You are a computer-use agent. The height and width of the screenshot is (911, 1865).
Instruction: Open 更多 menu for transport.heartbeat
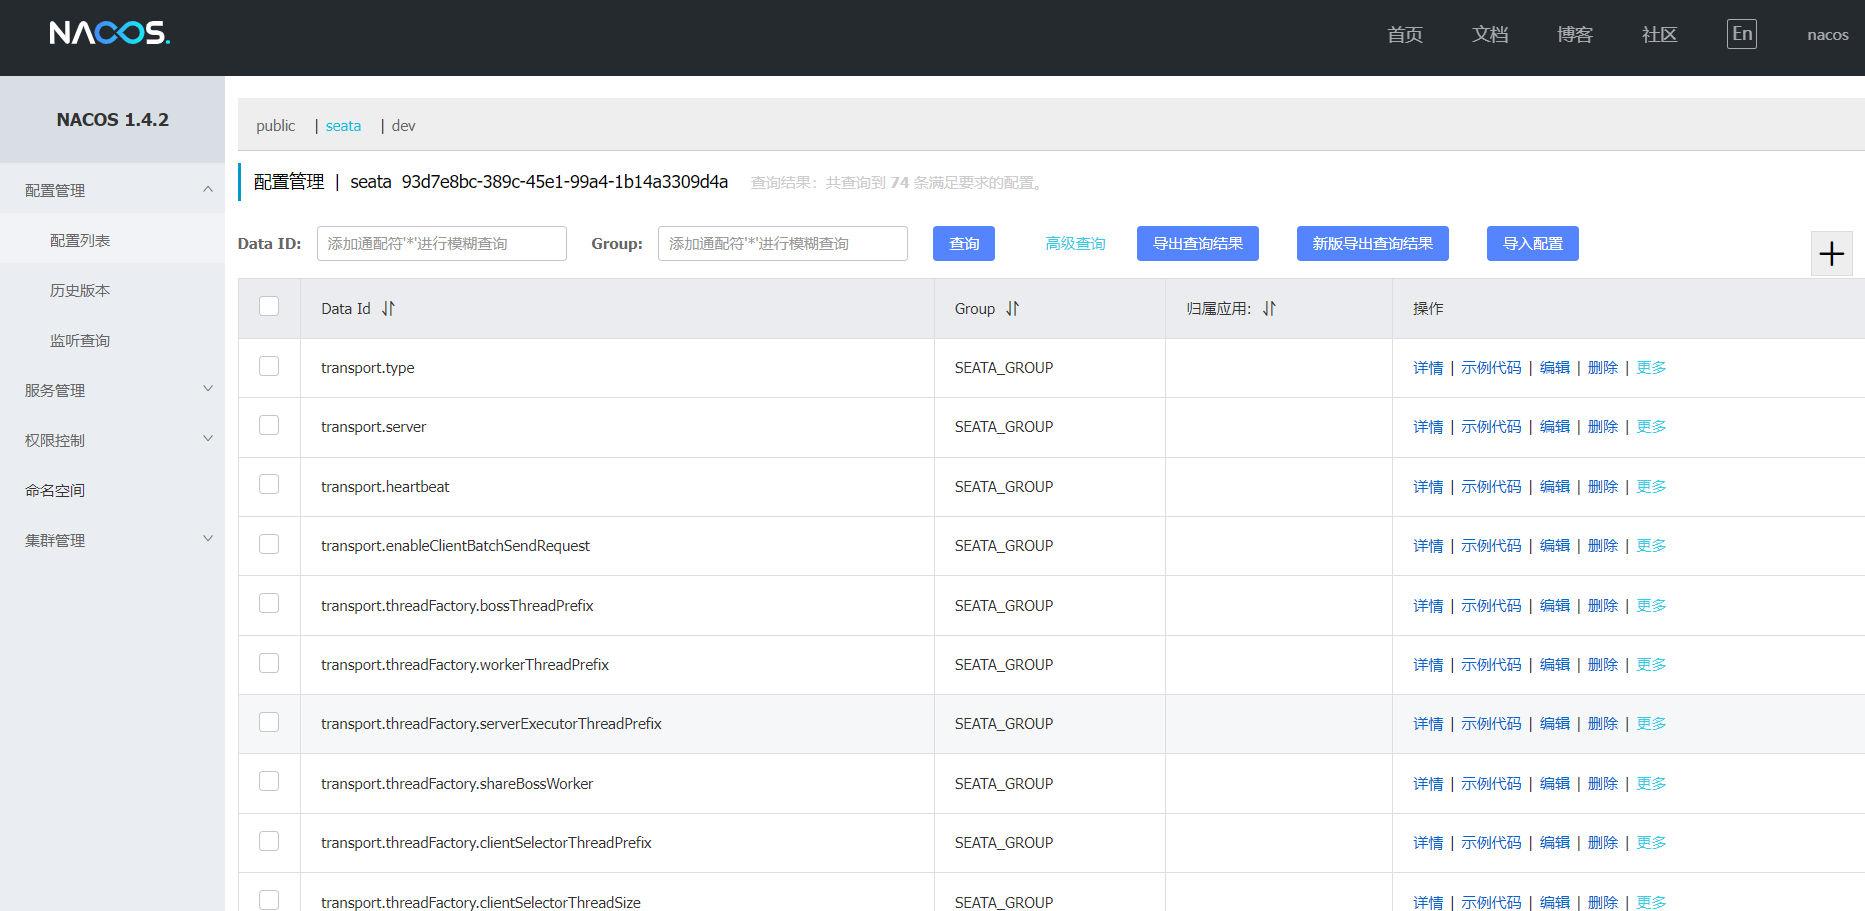click(x=1651, y=487)
